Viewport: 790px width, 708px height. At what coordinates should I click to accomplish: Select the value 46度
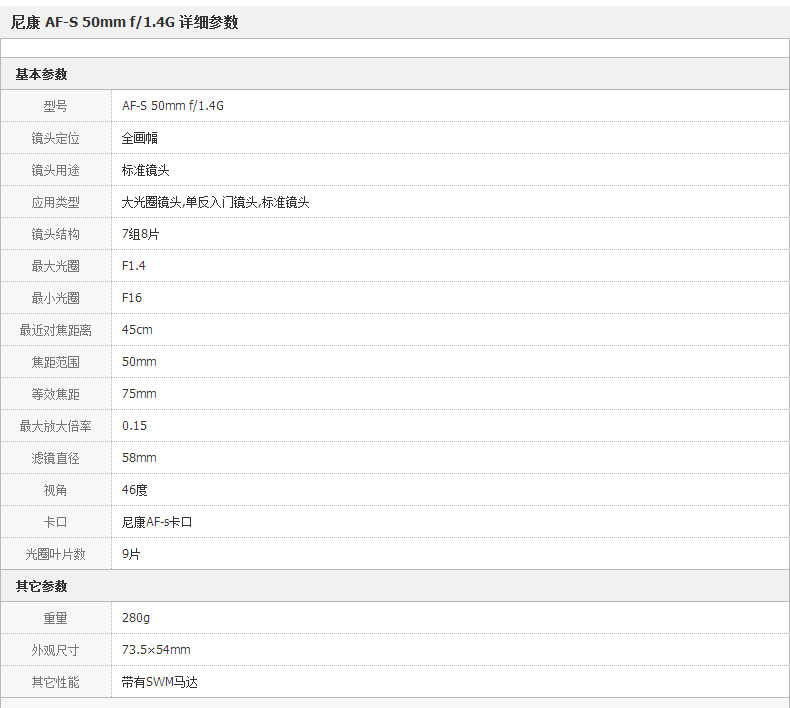[x=135, y=490]
